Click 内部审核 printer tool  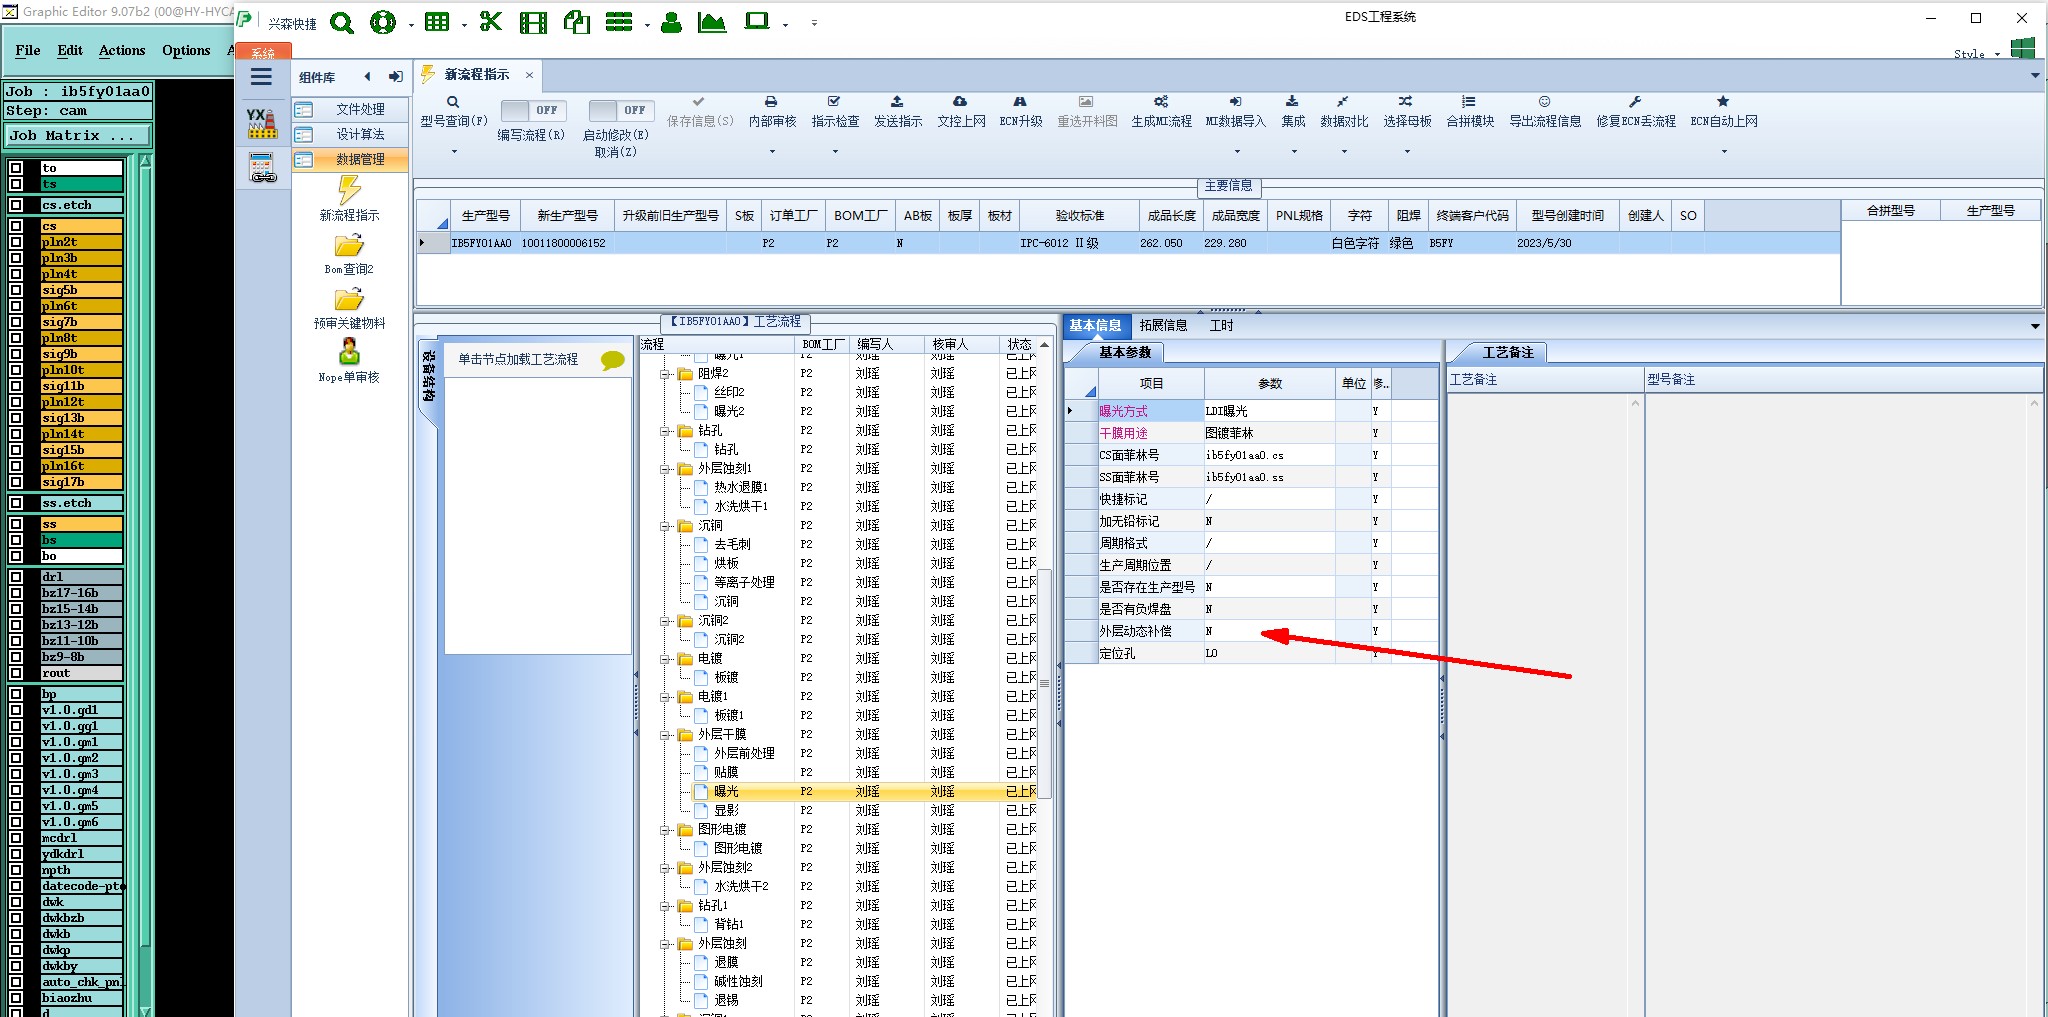point(772,111)
